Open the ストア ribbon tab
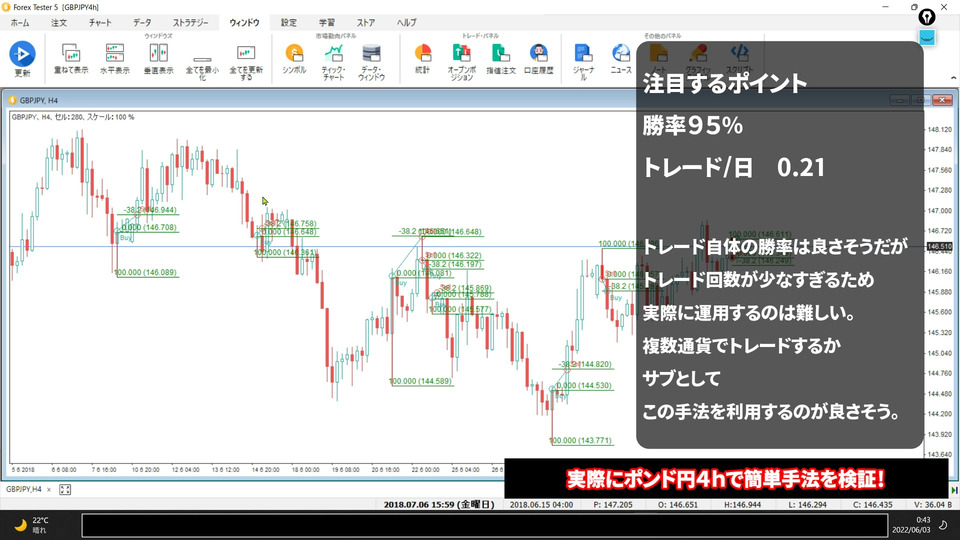 pyautogui.click(x=366, y=23)
